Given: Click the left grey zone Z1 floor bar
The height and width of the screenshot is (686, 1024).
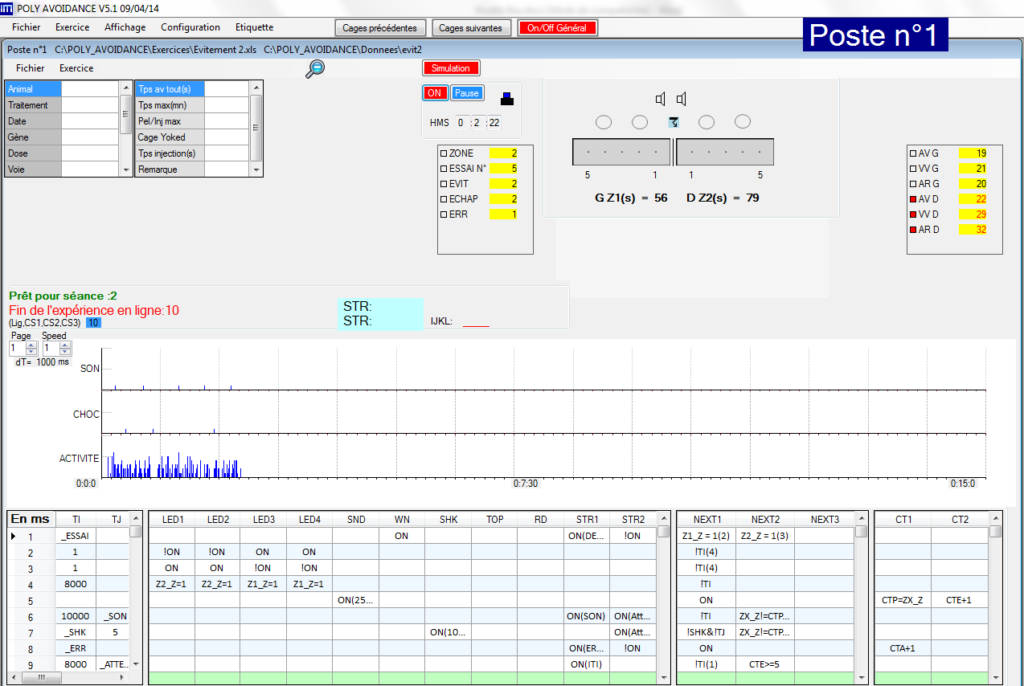Looking at the screenshot, I should click(x=621, y=152).
